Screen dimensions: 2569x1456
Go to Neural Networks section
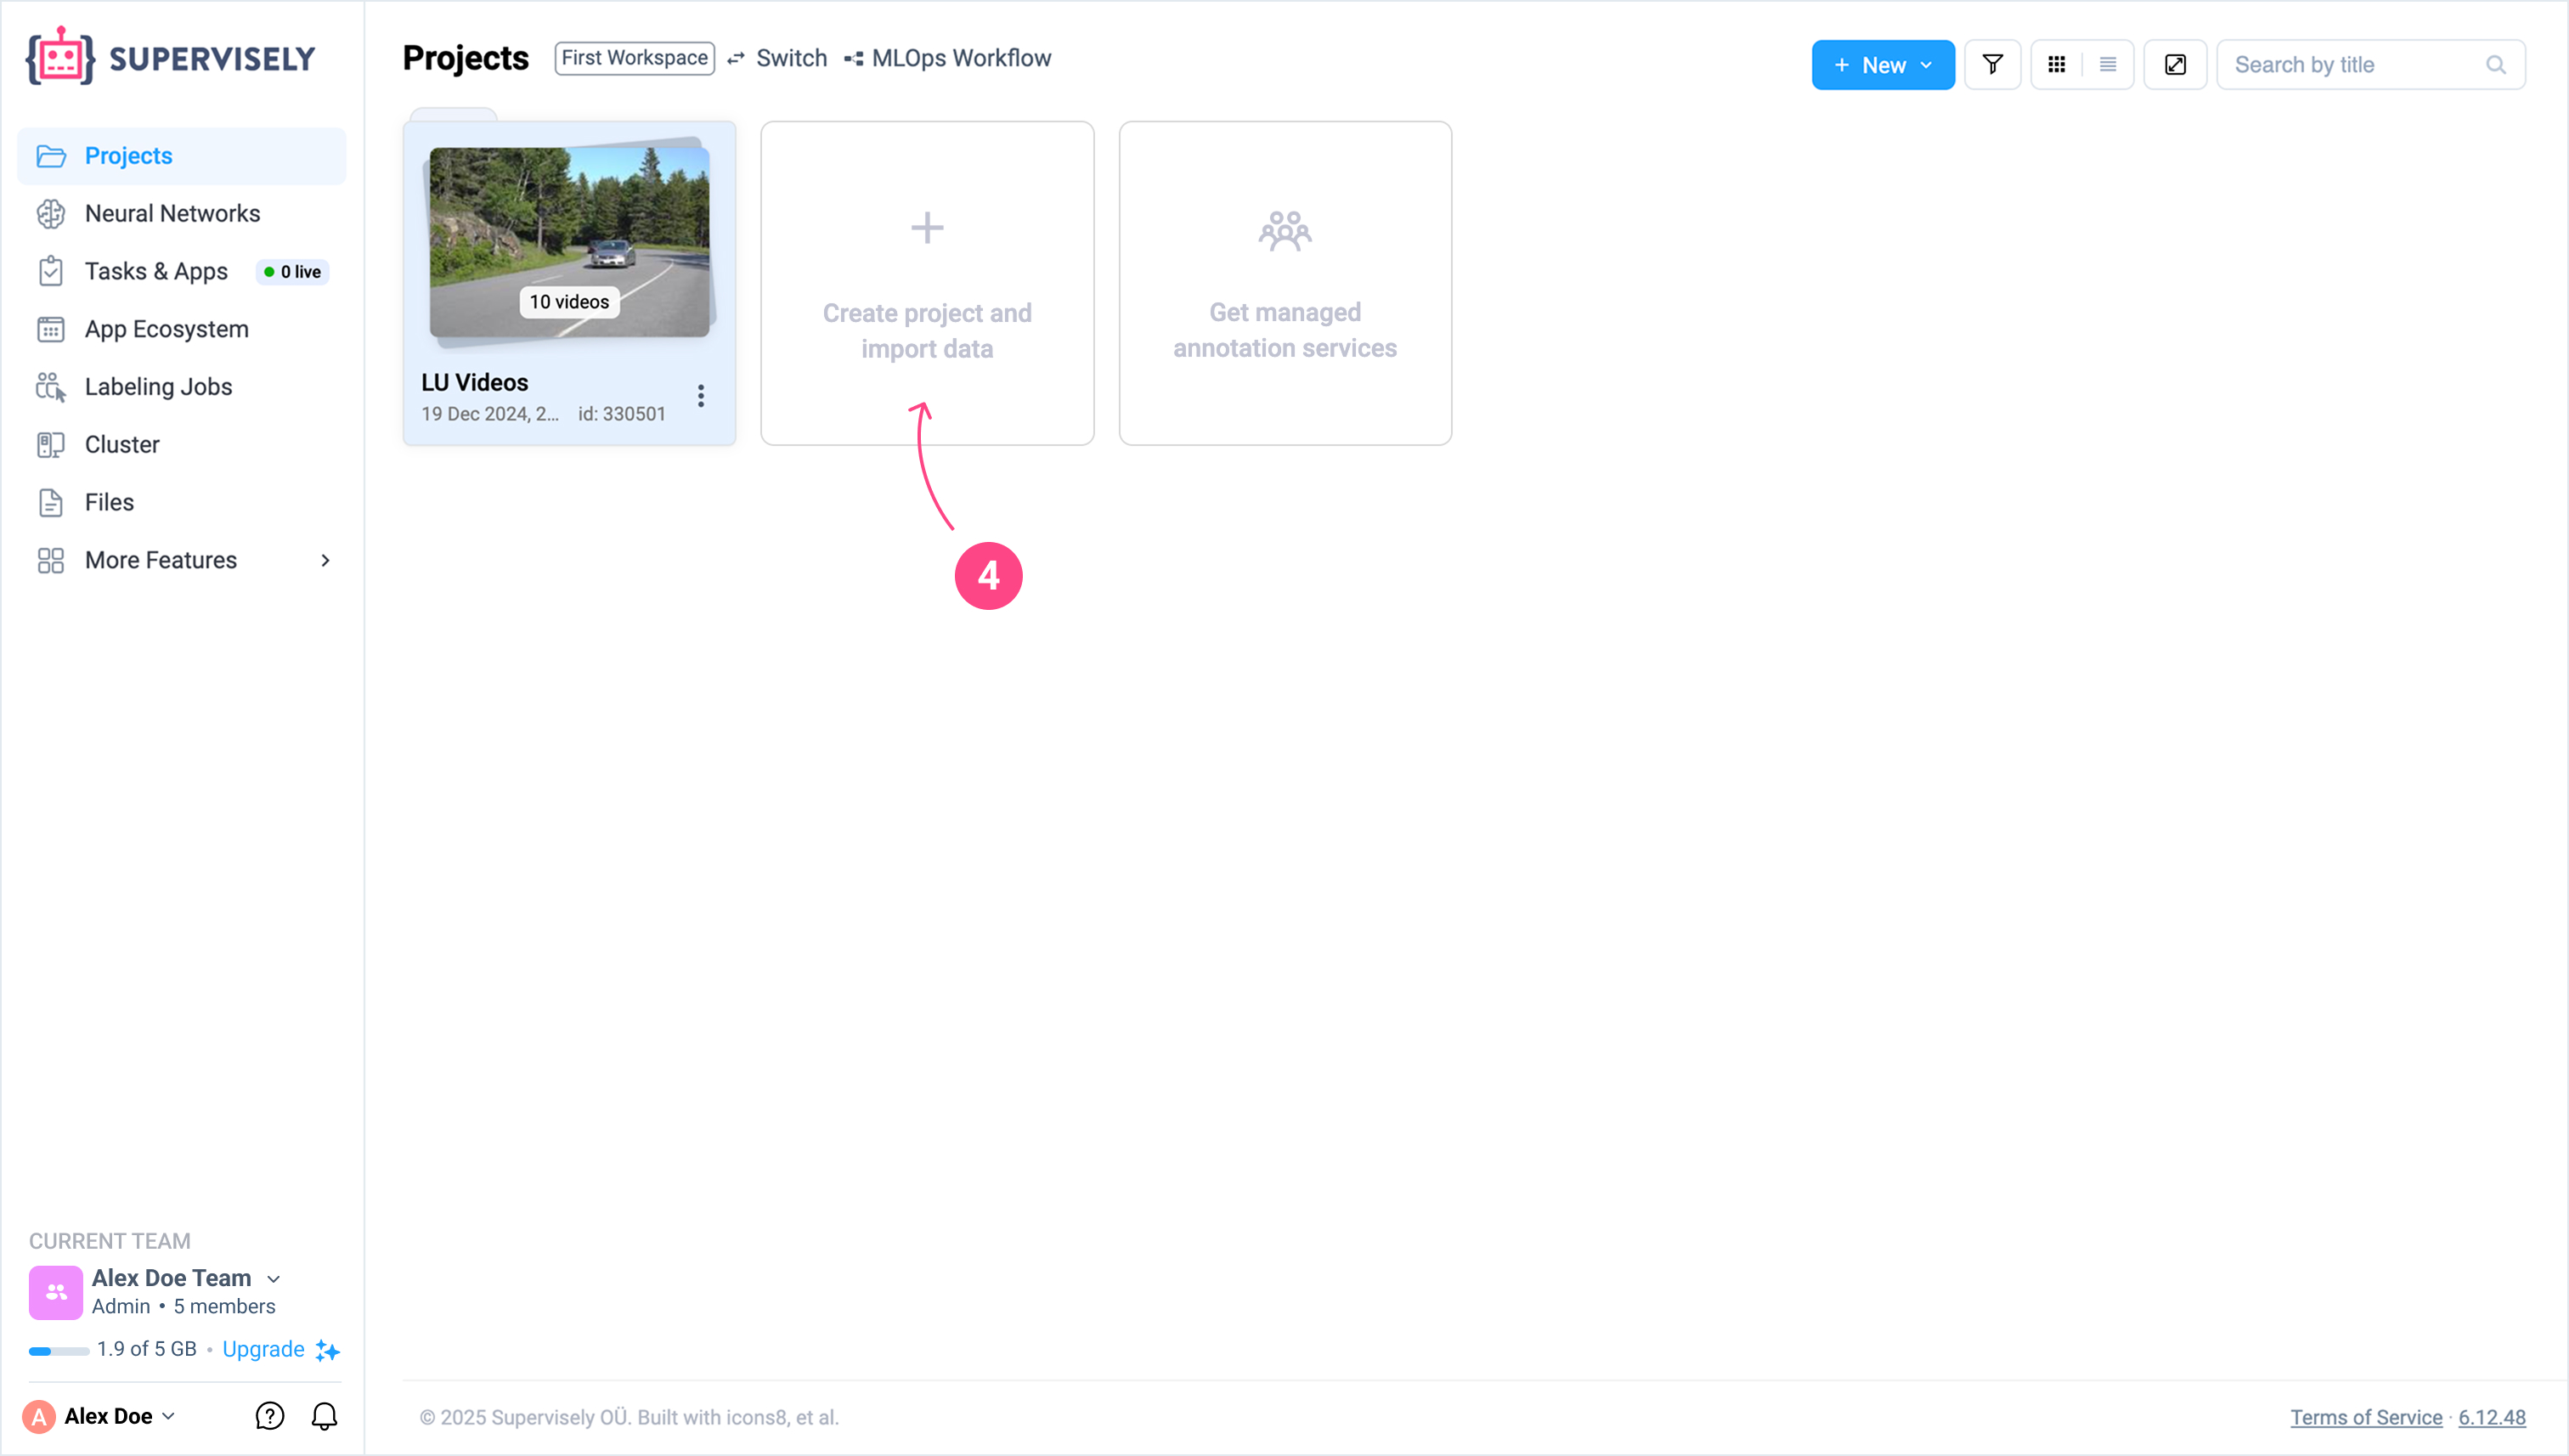(172, 213)
